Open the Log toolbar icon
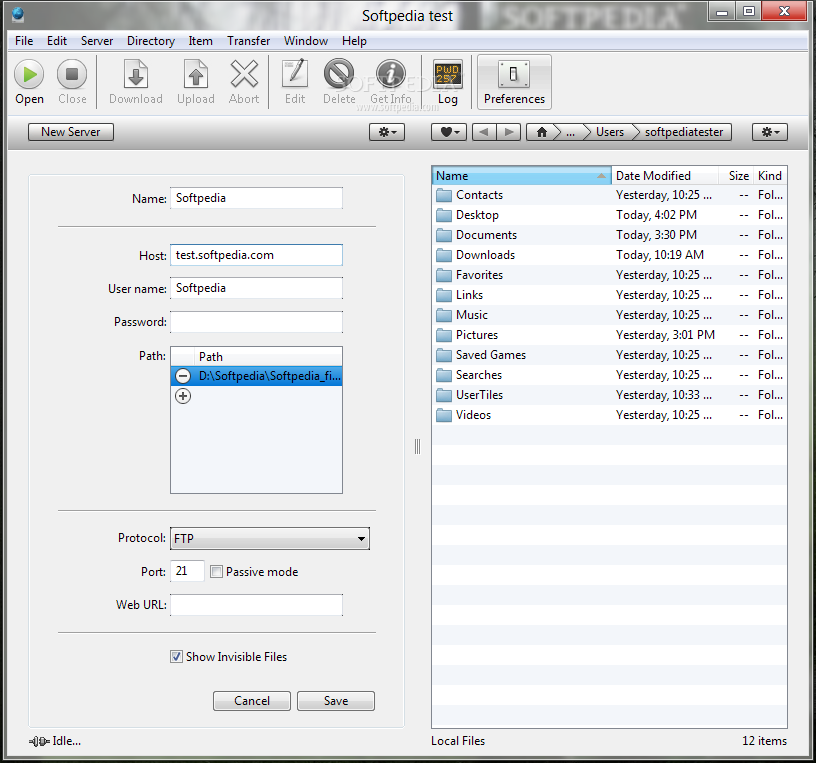This screenshot has width=816, height=763. coord(448,74)
